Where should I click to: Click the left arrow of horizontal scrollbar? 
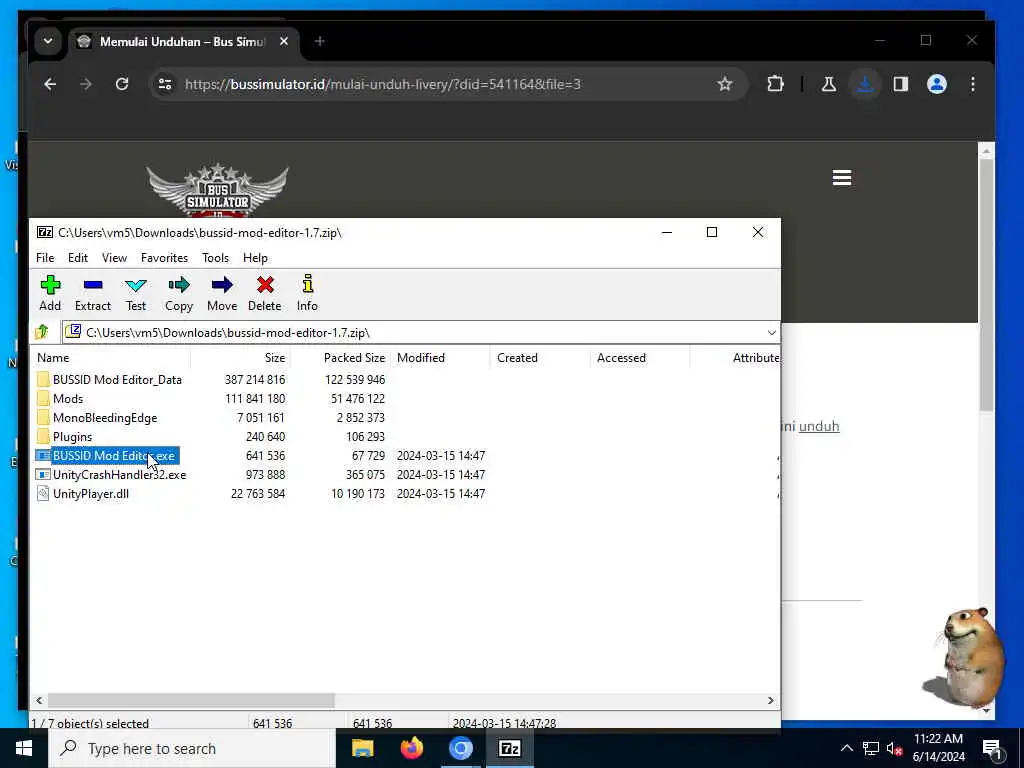tap(39, 700)
